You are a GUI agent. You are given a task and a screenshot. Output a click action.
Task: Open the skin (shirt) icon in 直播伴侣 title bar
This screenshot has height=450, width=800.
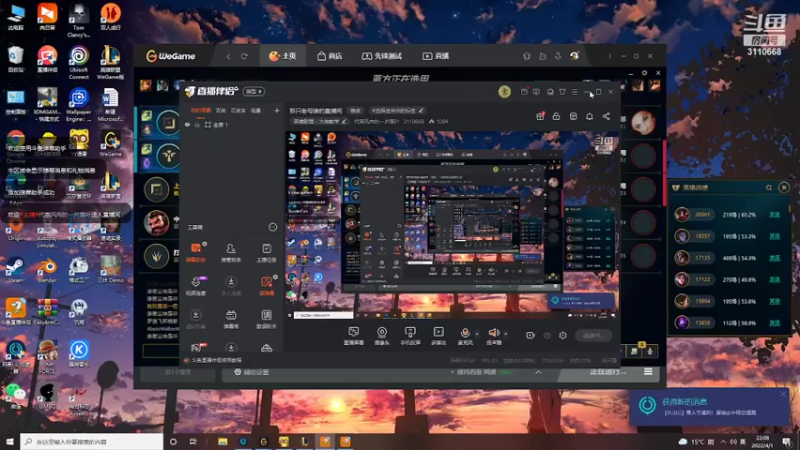[x=562, y=92]
